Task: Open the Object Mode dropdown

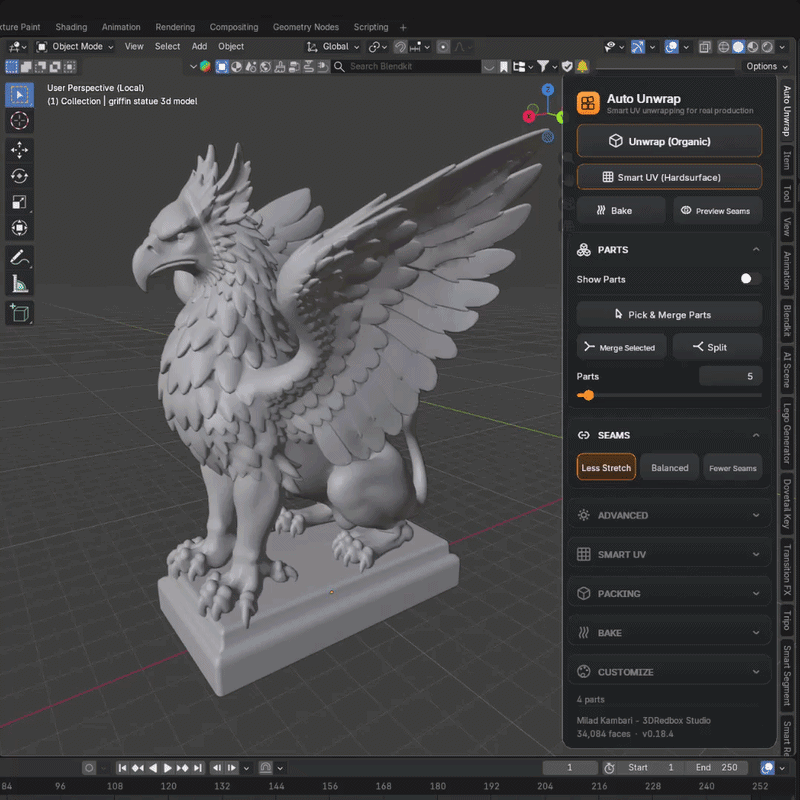Action: (75, 47)
